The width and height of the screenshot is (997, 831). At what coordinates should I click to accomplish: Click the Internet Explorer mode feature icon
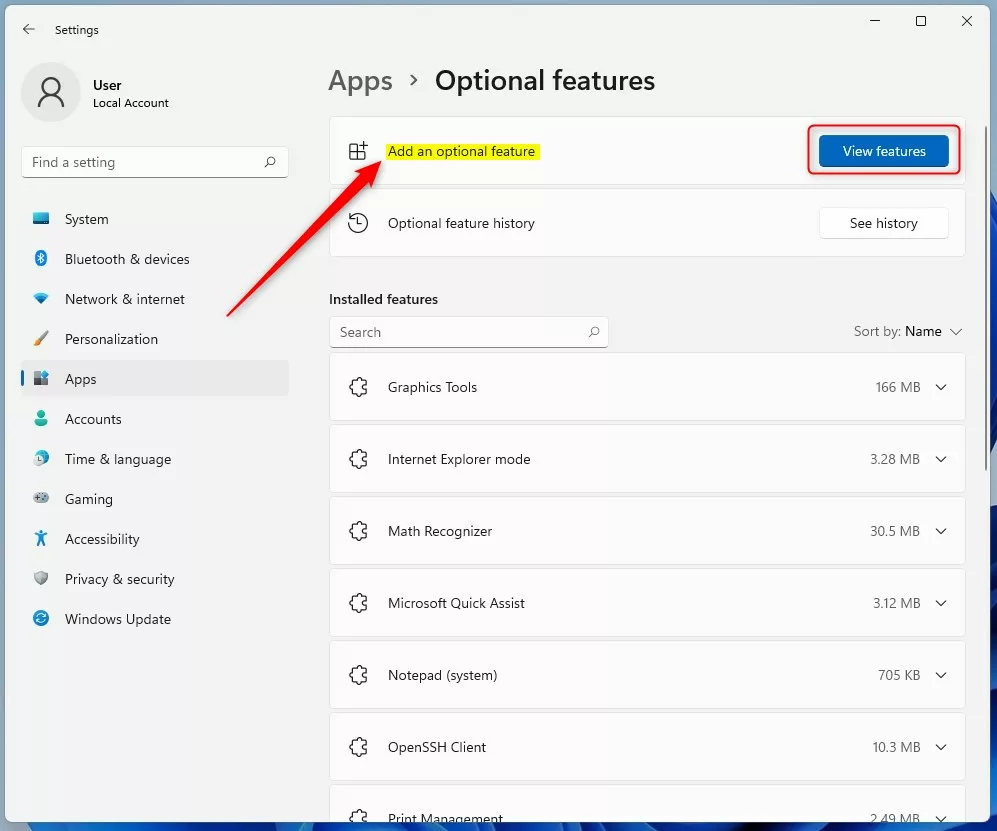pos(359,458)
